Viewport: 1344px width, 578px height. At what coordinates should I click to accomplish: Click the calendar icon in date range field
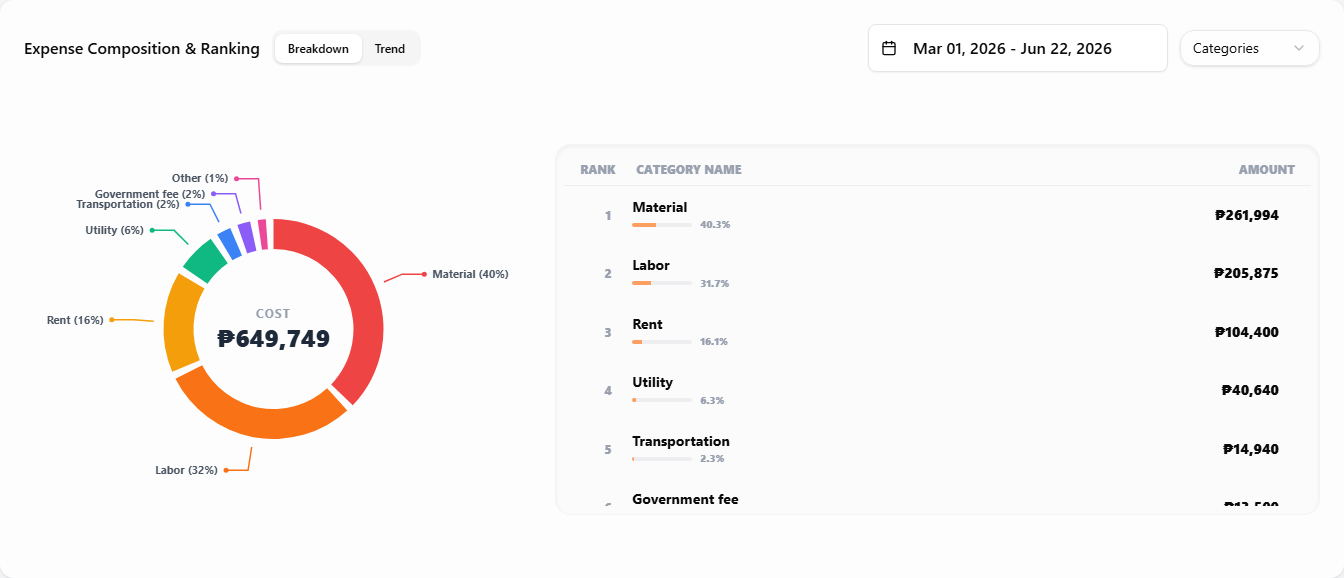click(888, 48)
